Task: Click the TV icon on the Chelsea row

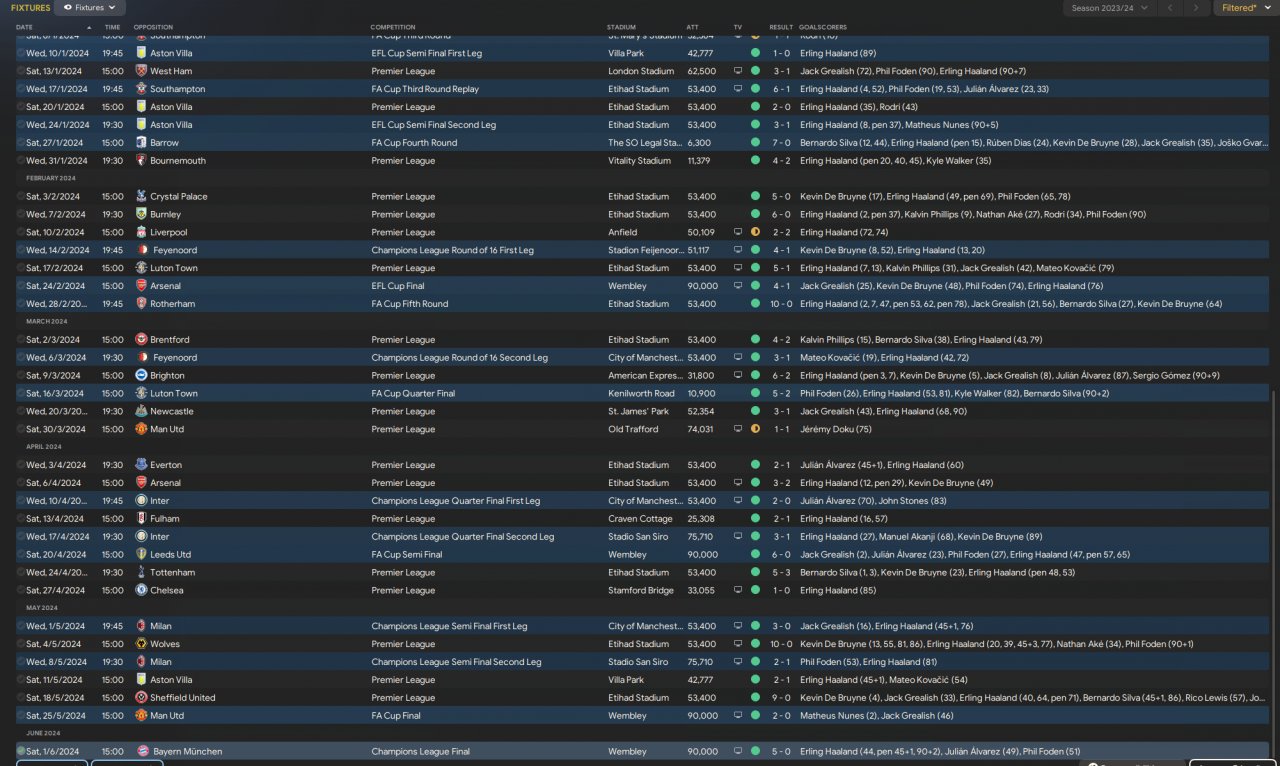Action: point(738,591)
